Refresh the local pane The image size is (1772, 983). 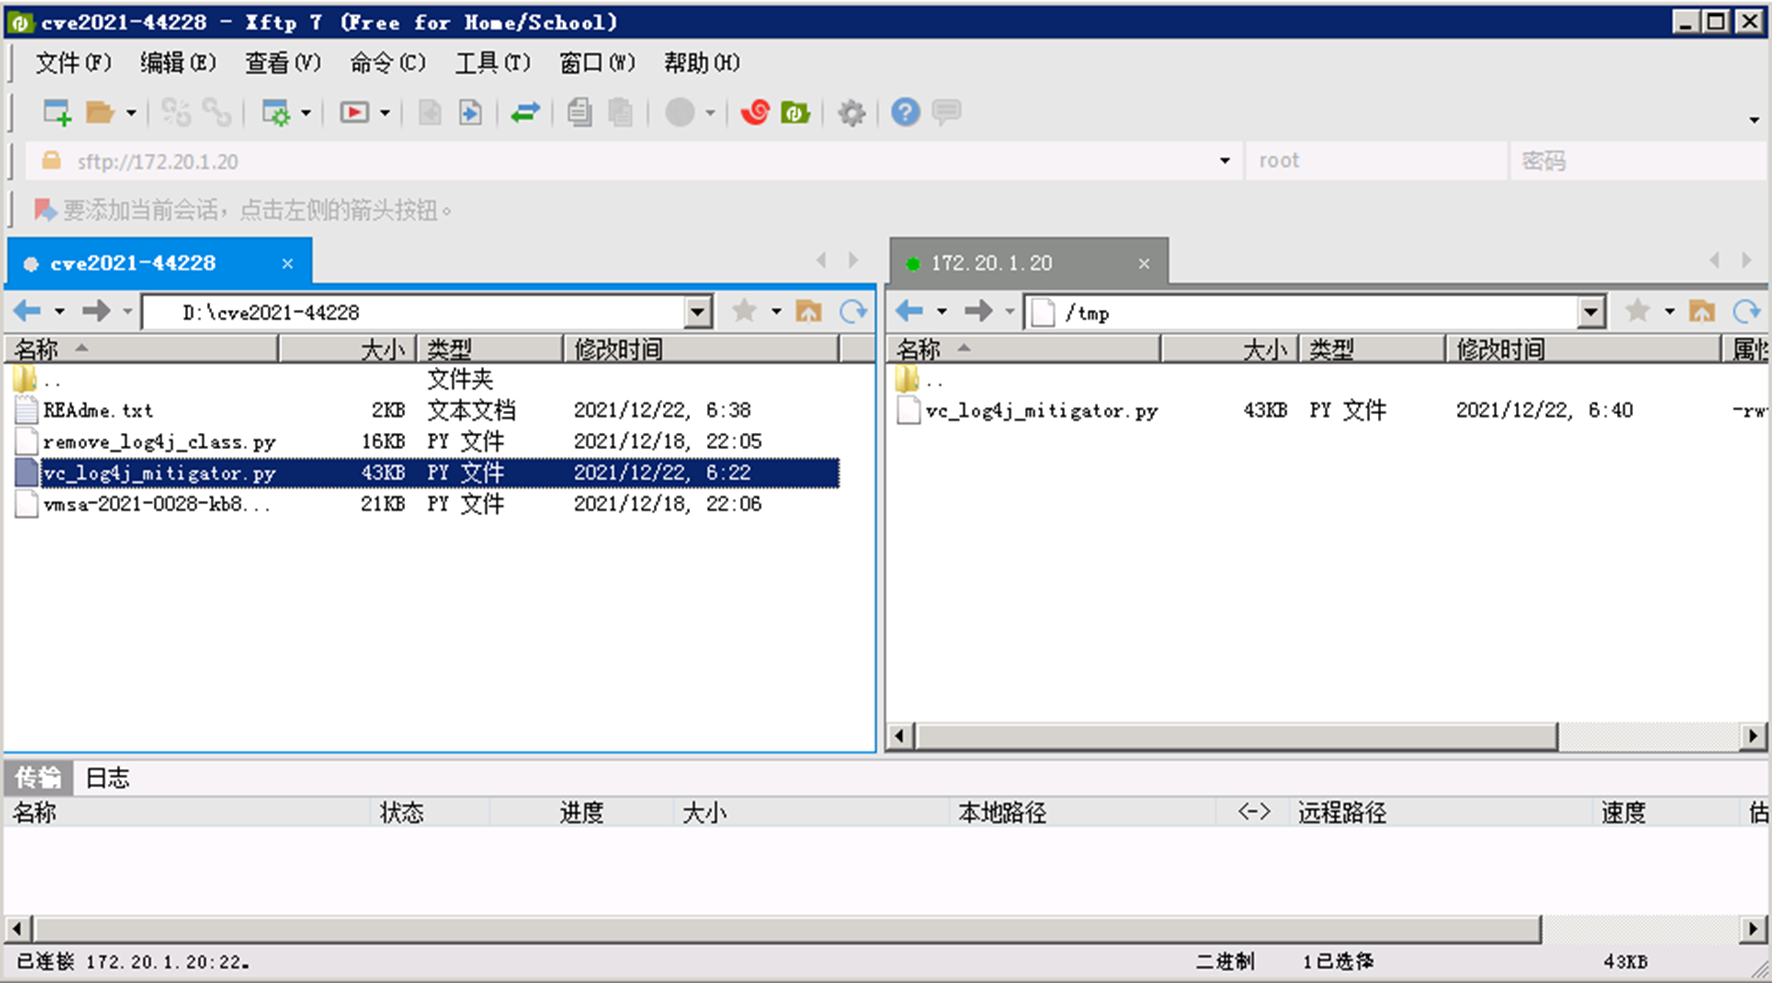click(853, 311)
